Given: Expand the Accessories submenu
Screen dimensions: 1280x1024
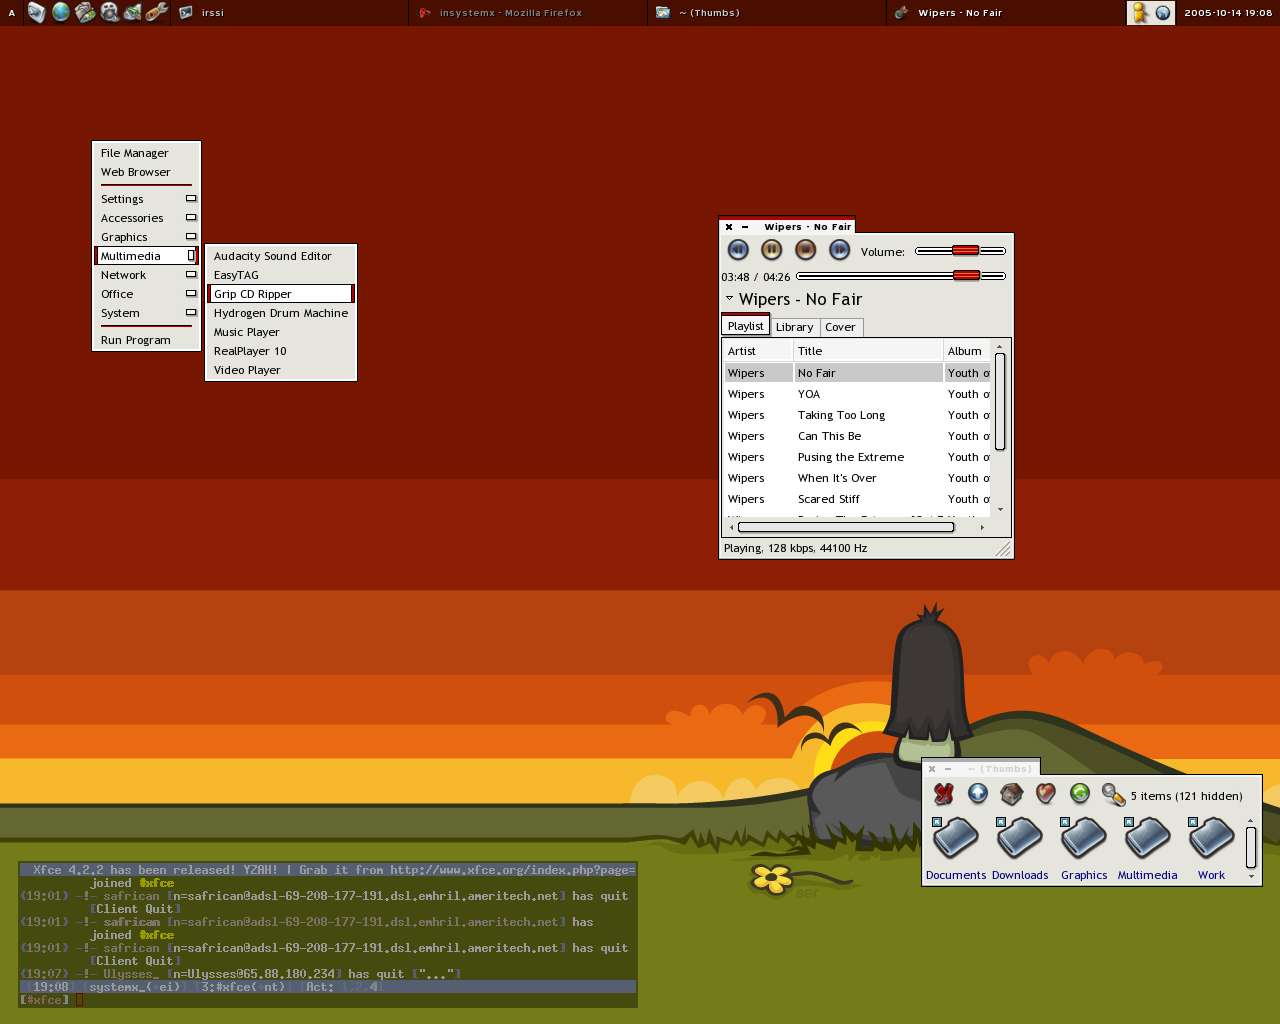Looking at the screenshot, I should coord(147,218).
